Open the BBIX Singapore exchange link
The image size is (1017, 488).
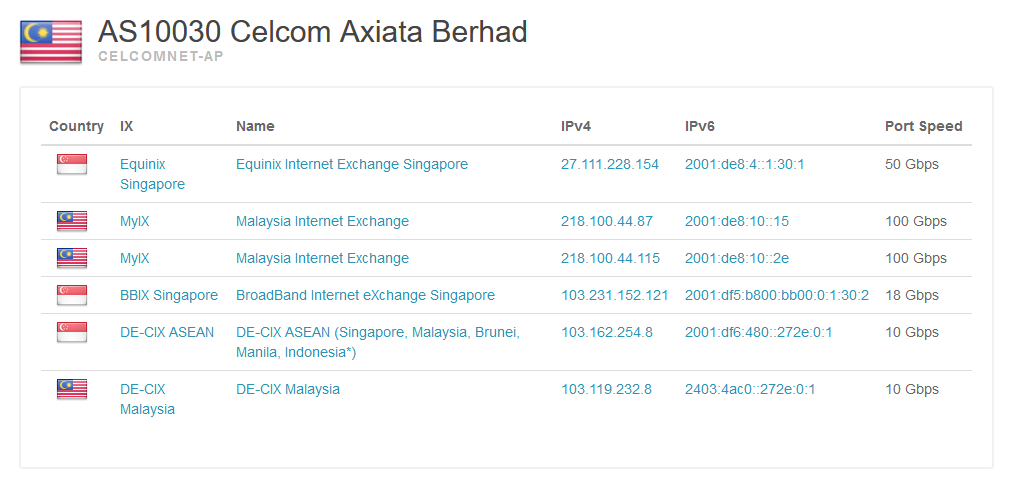click(168, 295)
